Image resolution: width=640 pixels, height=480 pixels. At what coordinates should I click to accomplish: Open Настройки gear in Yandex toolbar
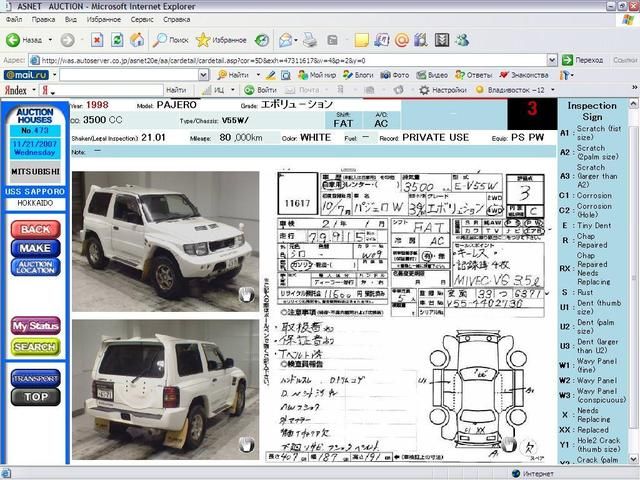[443, 90]
